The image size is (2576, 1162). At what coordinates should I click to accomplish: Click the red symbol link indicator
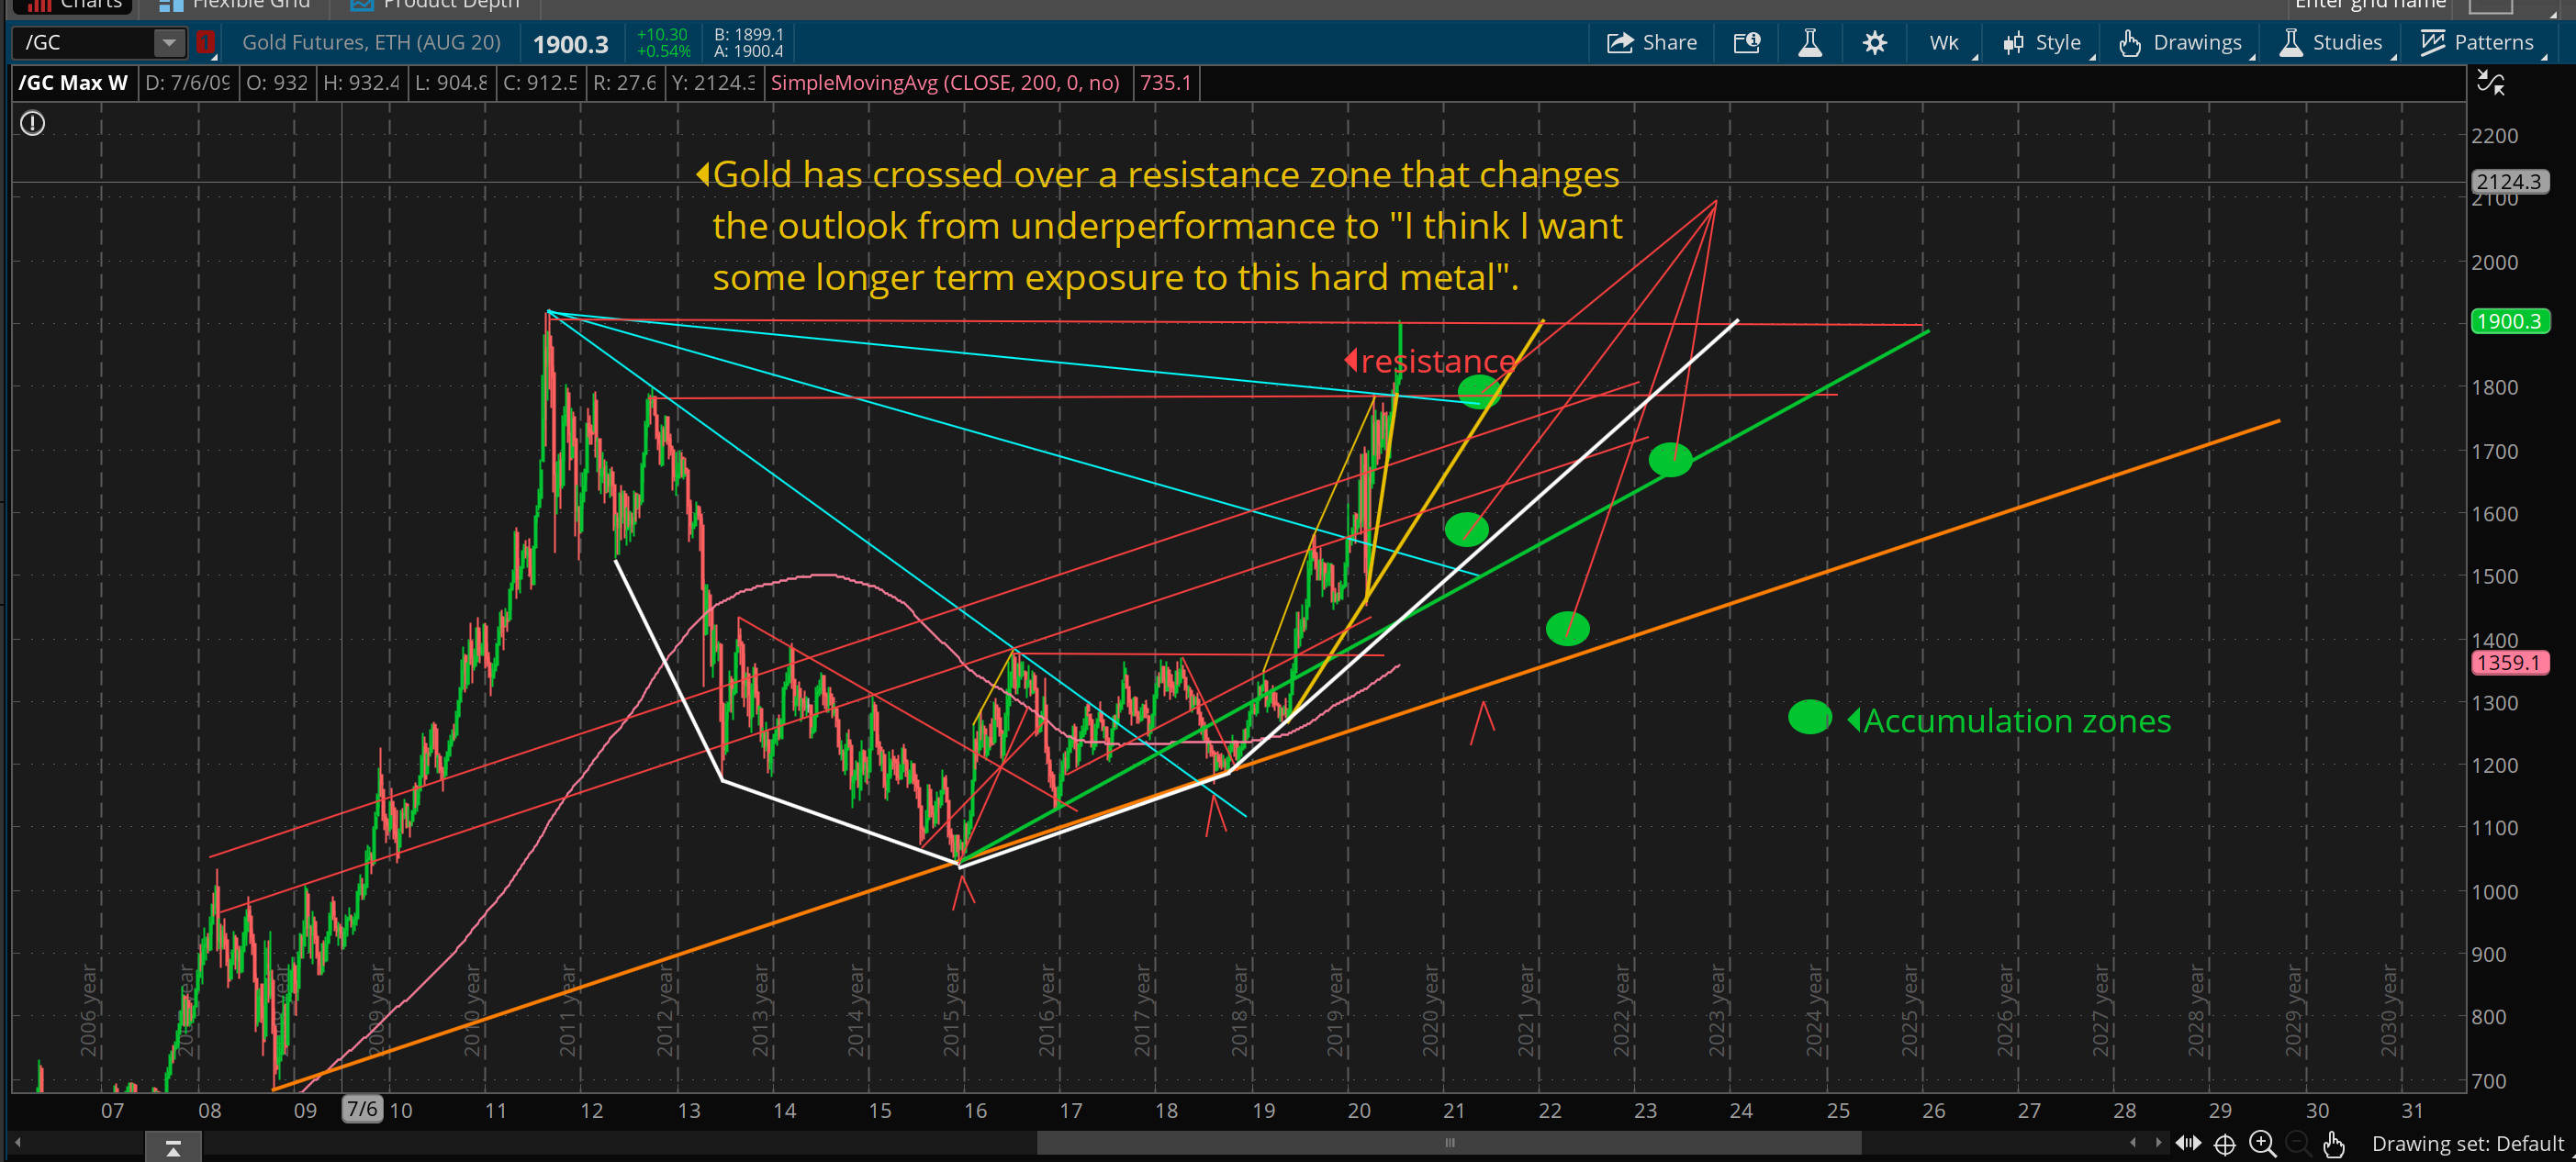click(205, 42)
